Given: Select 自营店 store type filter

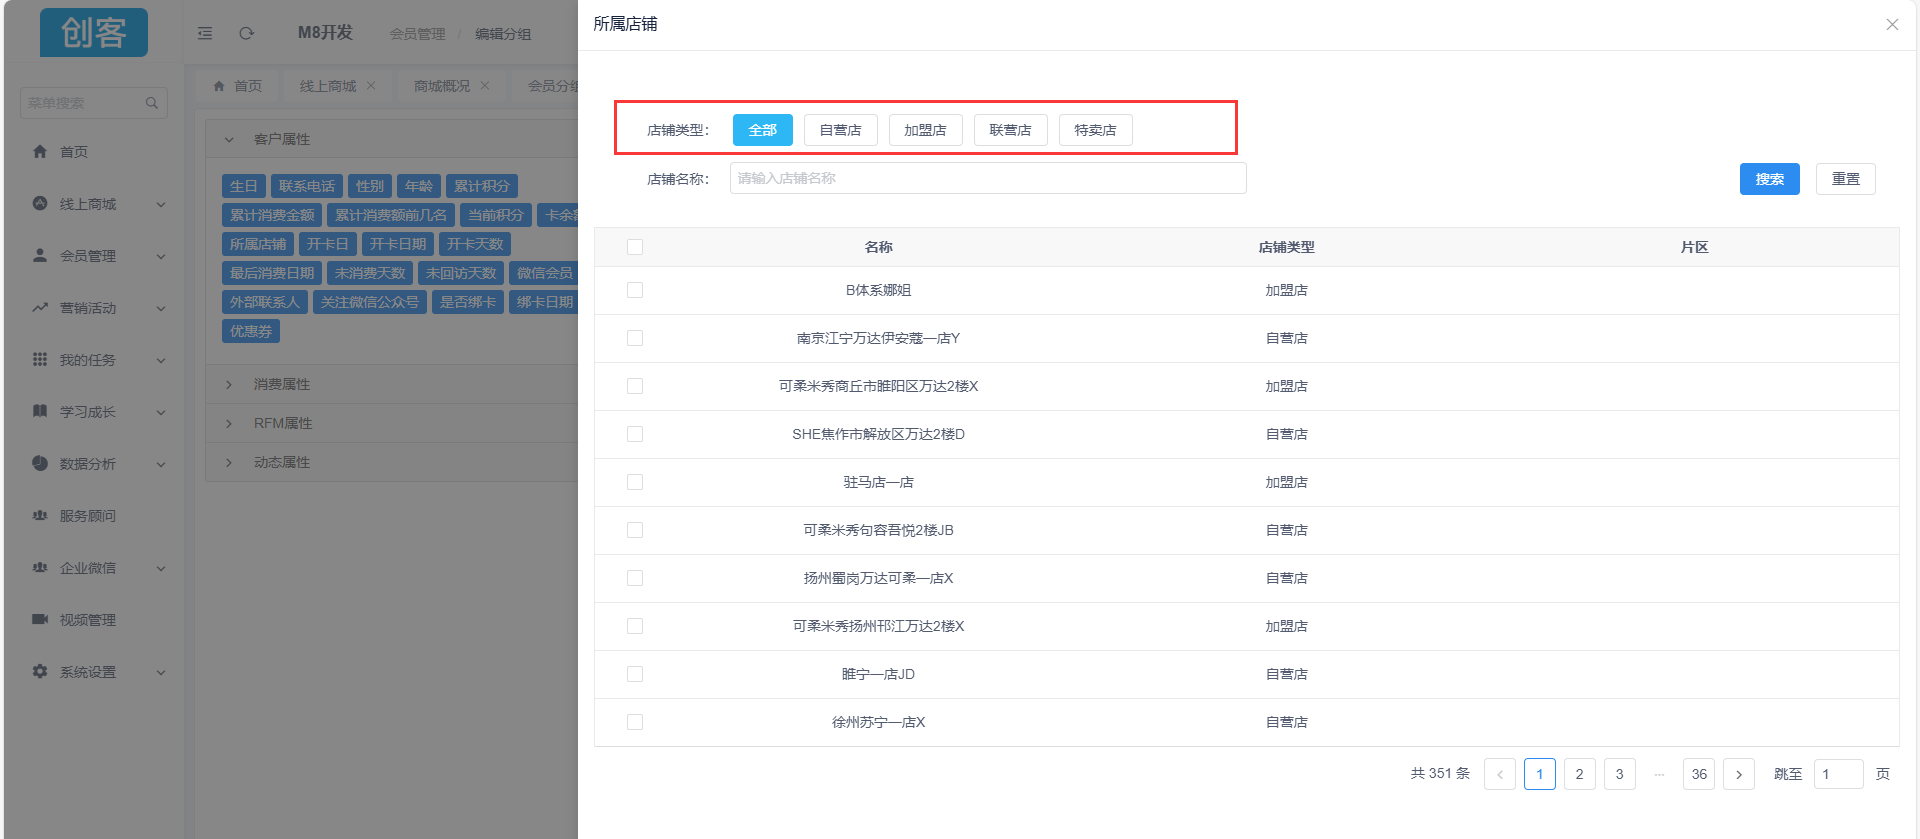Looking at the screenshot, I should click(841, 130).
